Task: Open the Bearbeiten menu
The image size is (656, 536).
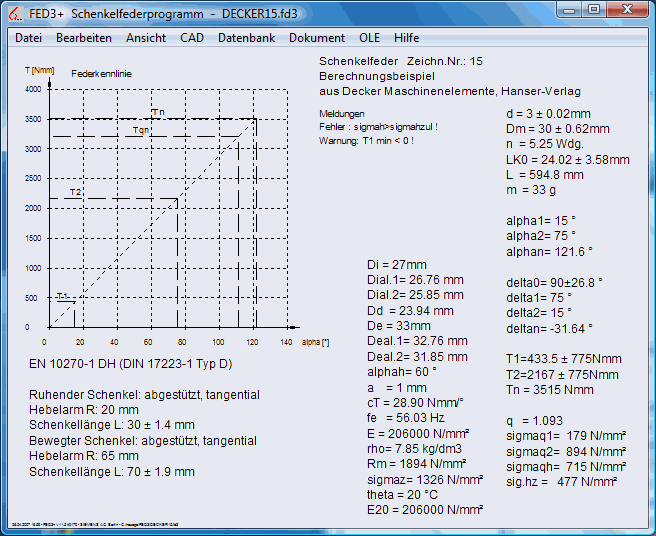Action: click(84, 38)
